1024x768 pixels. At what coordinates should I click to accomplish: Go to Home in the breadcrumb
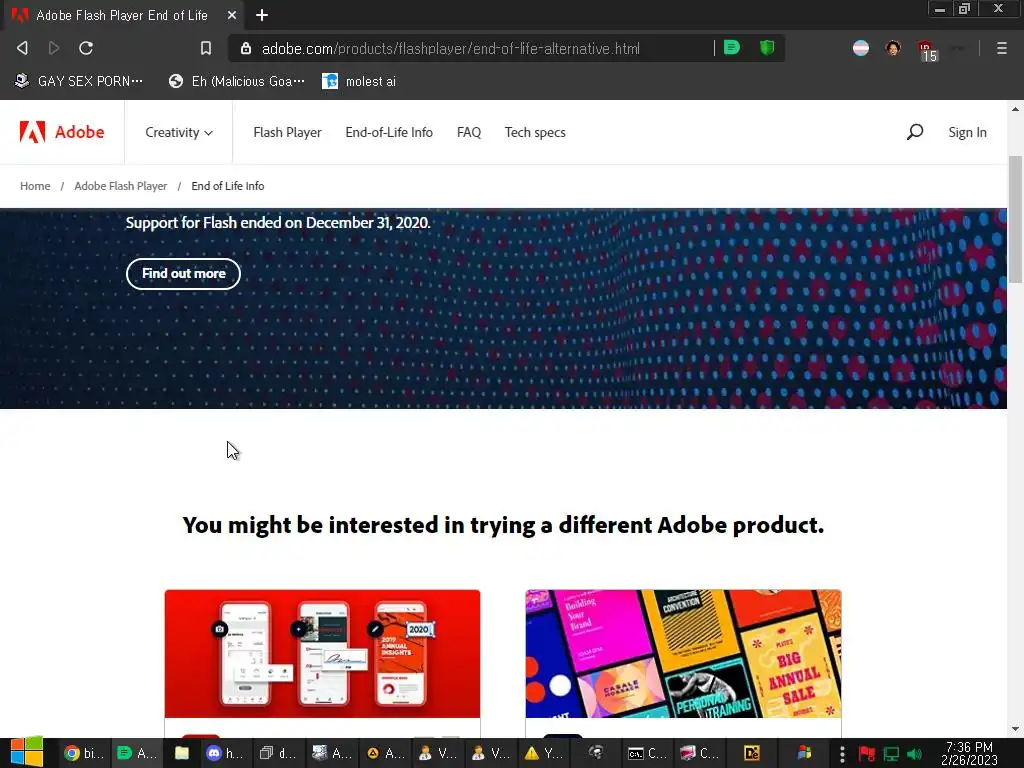point(35,186)
